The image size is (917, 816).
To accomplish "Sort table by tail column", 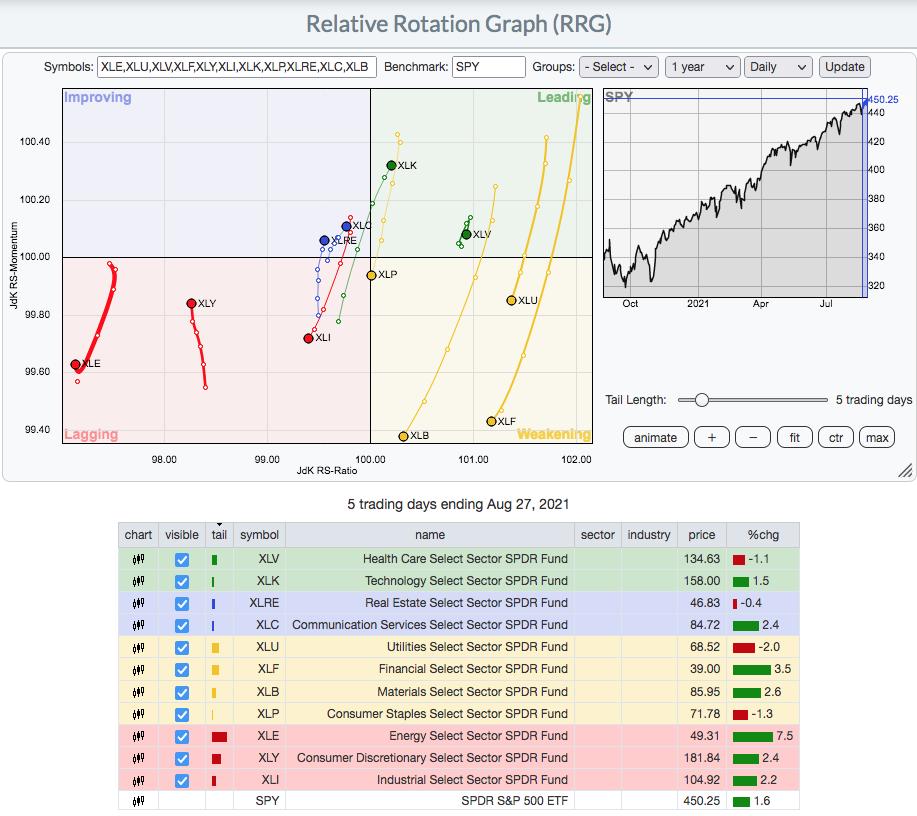I will tap(219, 535).
